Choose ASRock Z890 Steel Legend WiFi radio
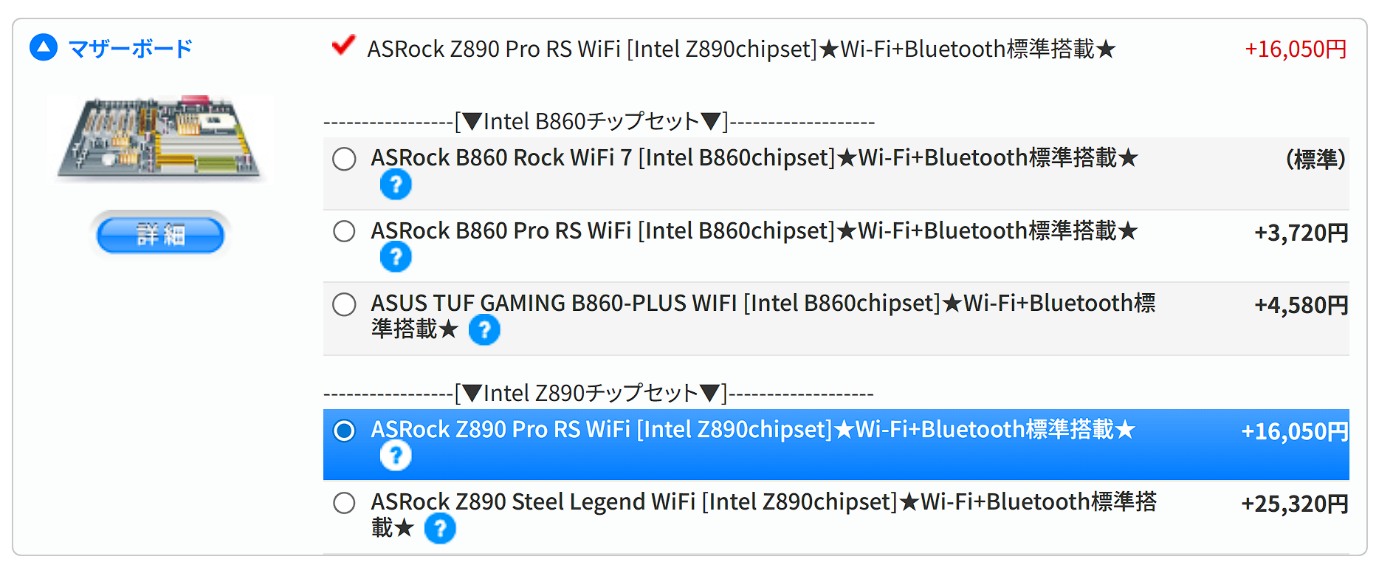Viewport: 1376px width, 562px height. 344,503
